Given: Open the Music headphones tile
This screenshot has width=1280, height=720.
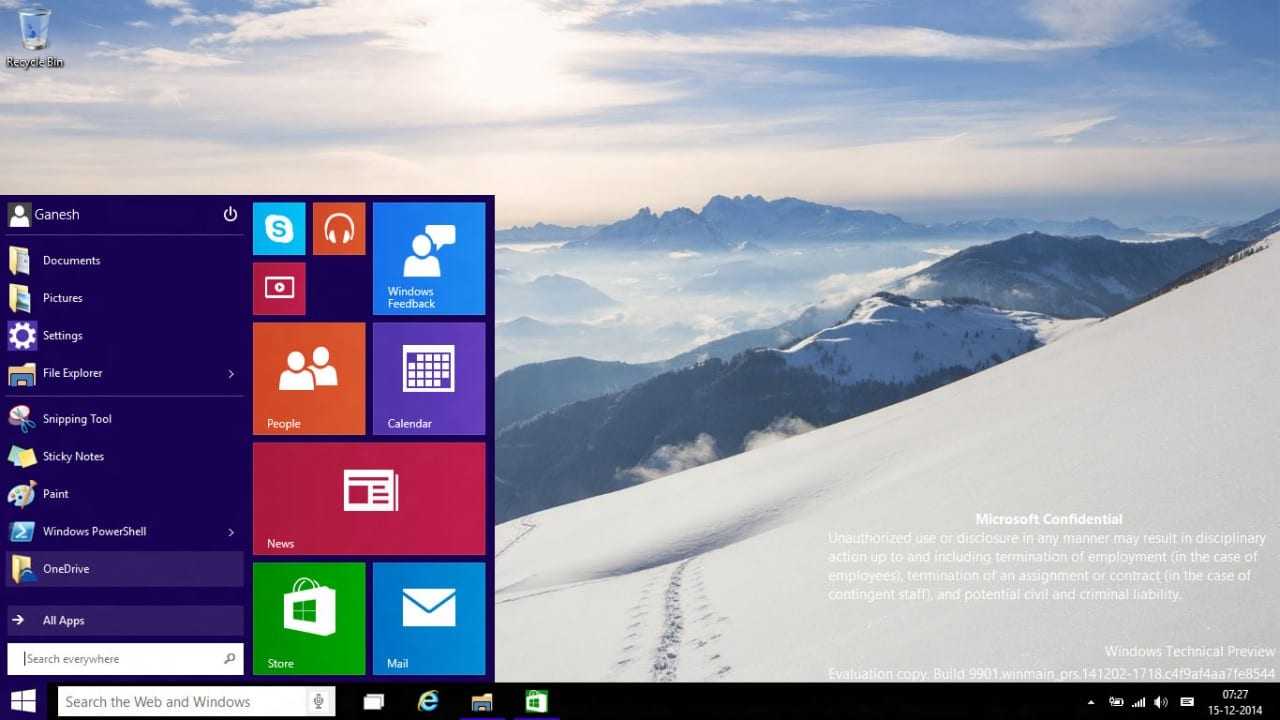Looking at the screenshot, I should (339, 229).
